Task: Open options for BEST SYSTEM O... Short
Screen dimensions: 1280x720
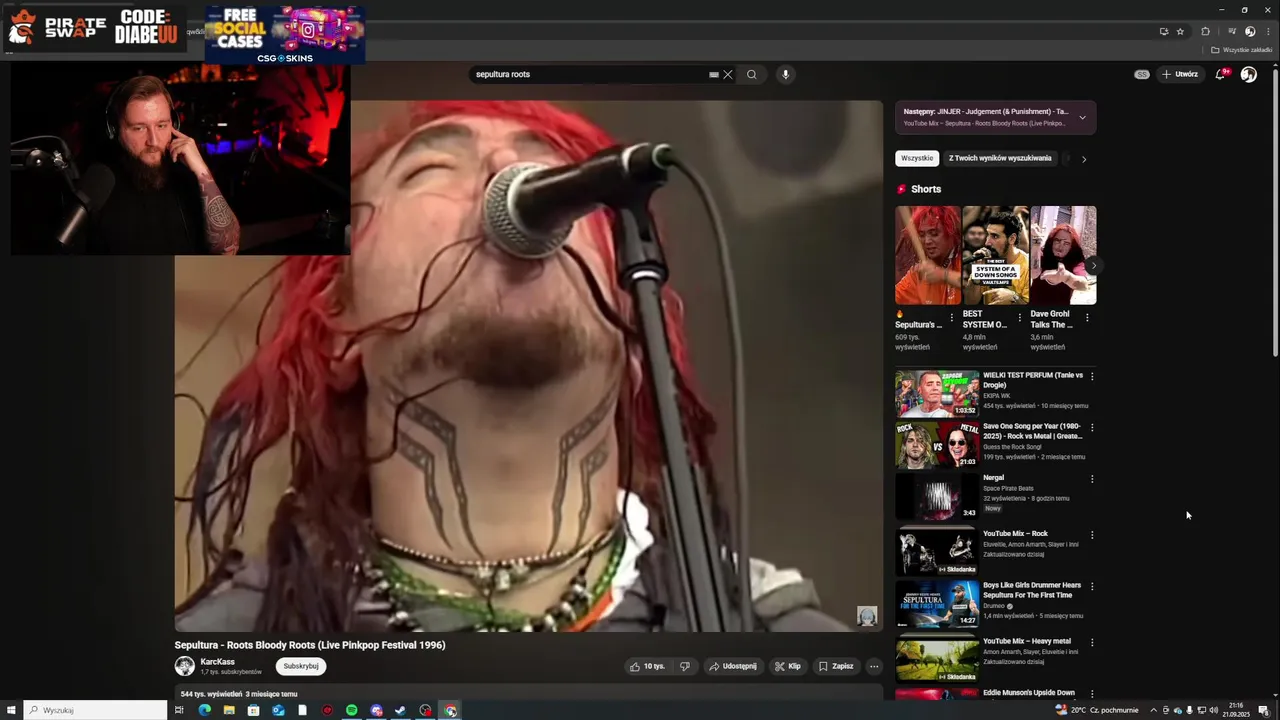Action: pos(1019,318)
